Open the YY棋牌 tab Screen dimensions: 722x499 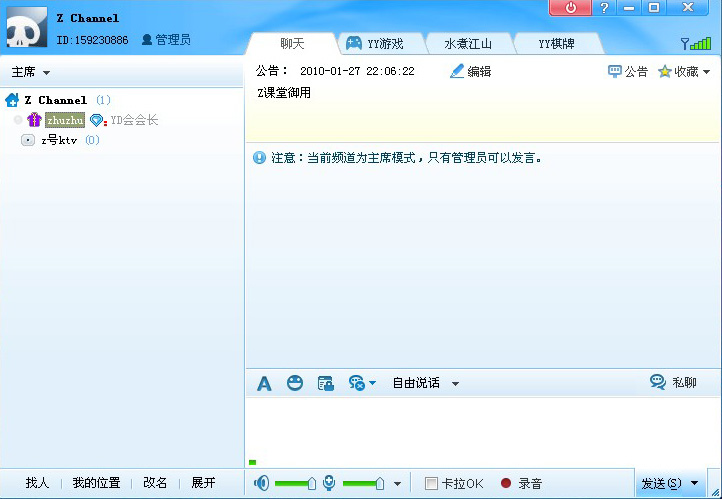(x=556, y=44)
